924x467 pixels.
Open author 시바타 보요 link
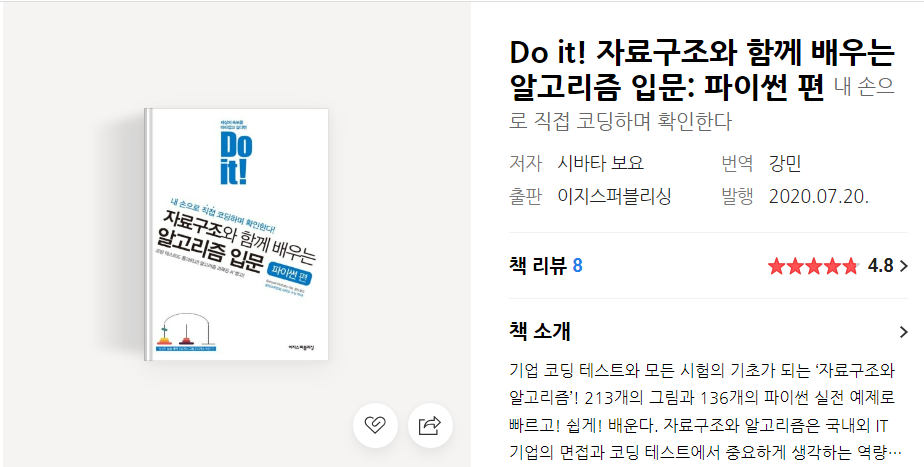600,163
